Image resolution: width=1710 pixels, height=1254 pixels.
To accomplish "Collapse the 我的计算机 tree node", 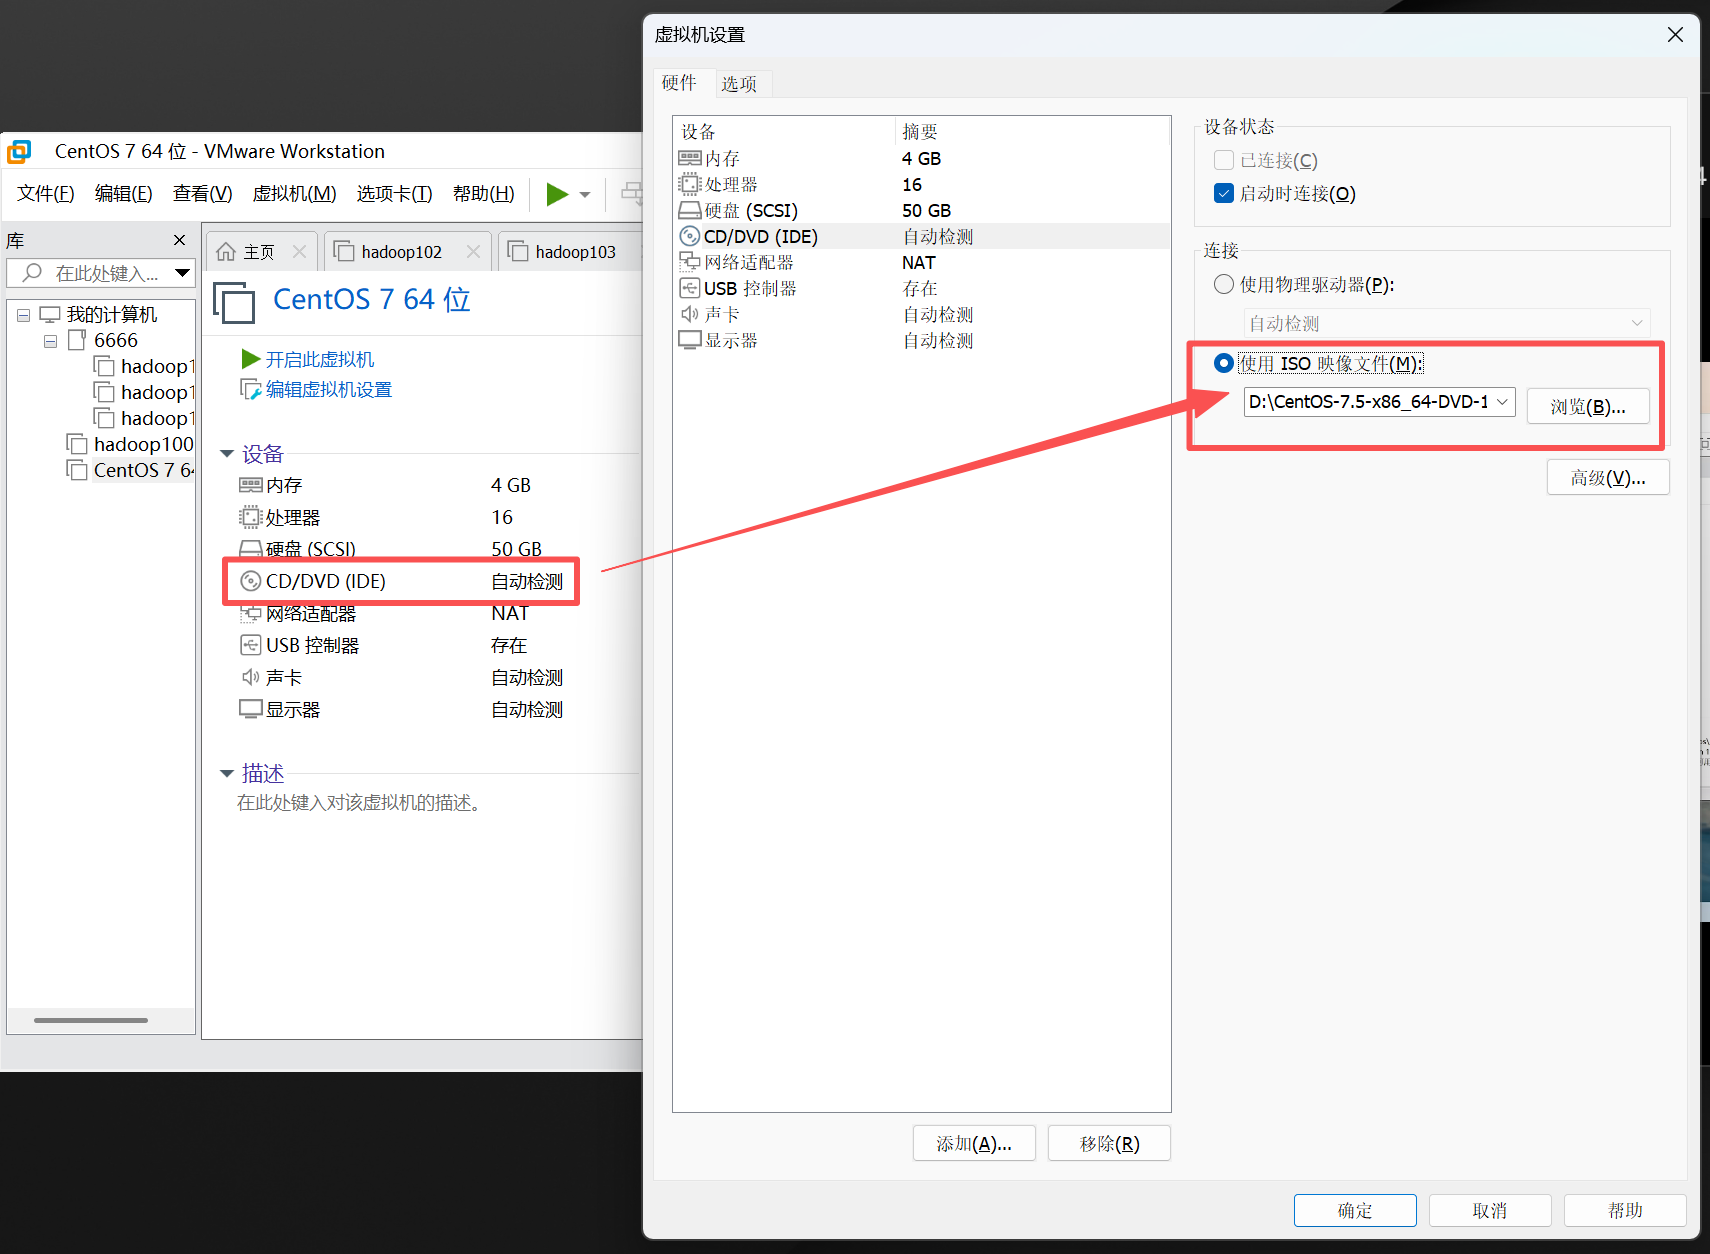I will tap(23, 315).
